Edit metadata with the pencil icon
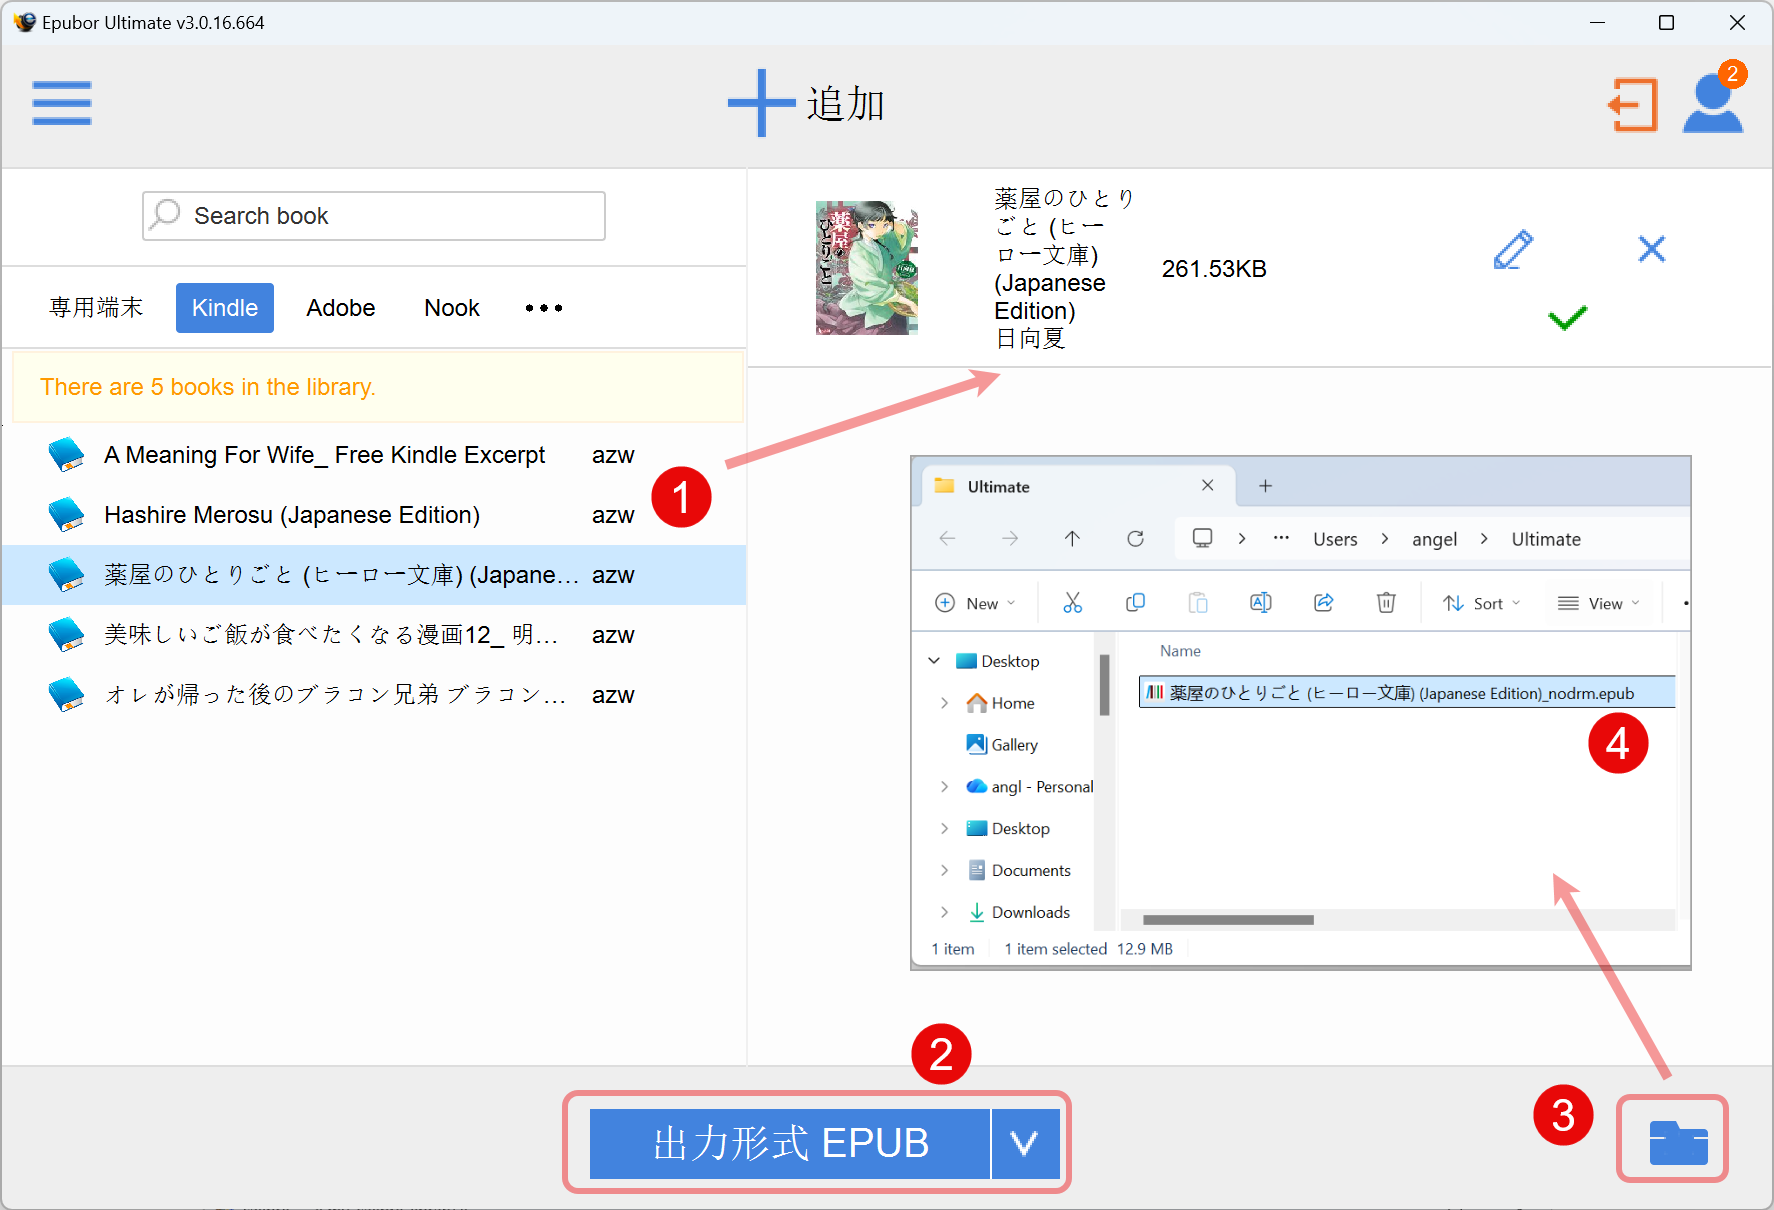Viewport: 1774px width, 1210px height. (x=1513, y=249)
